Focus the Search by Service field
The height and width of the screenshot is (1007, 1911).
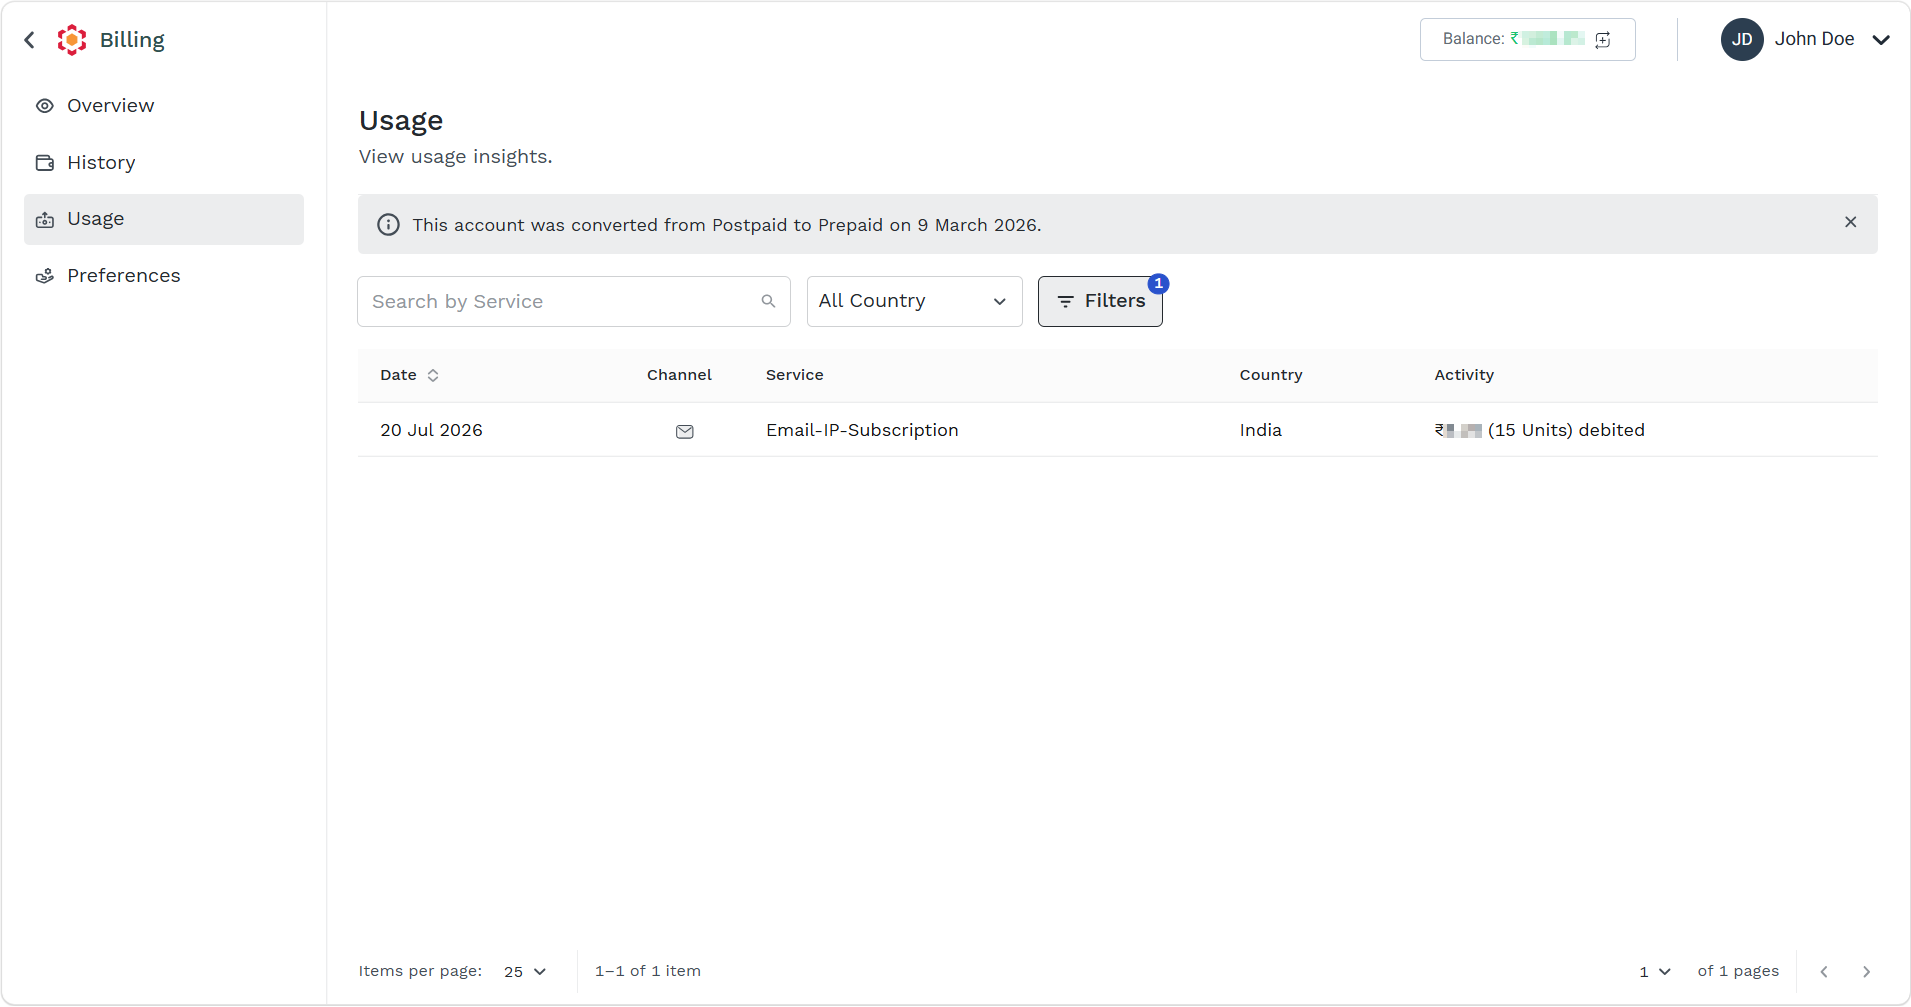click(574, 302)
